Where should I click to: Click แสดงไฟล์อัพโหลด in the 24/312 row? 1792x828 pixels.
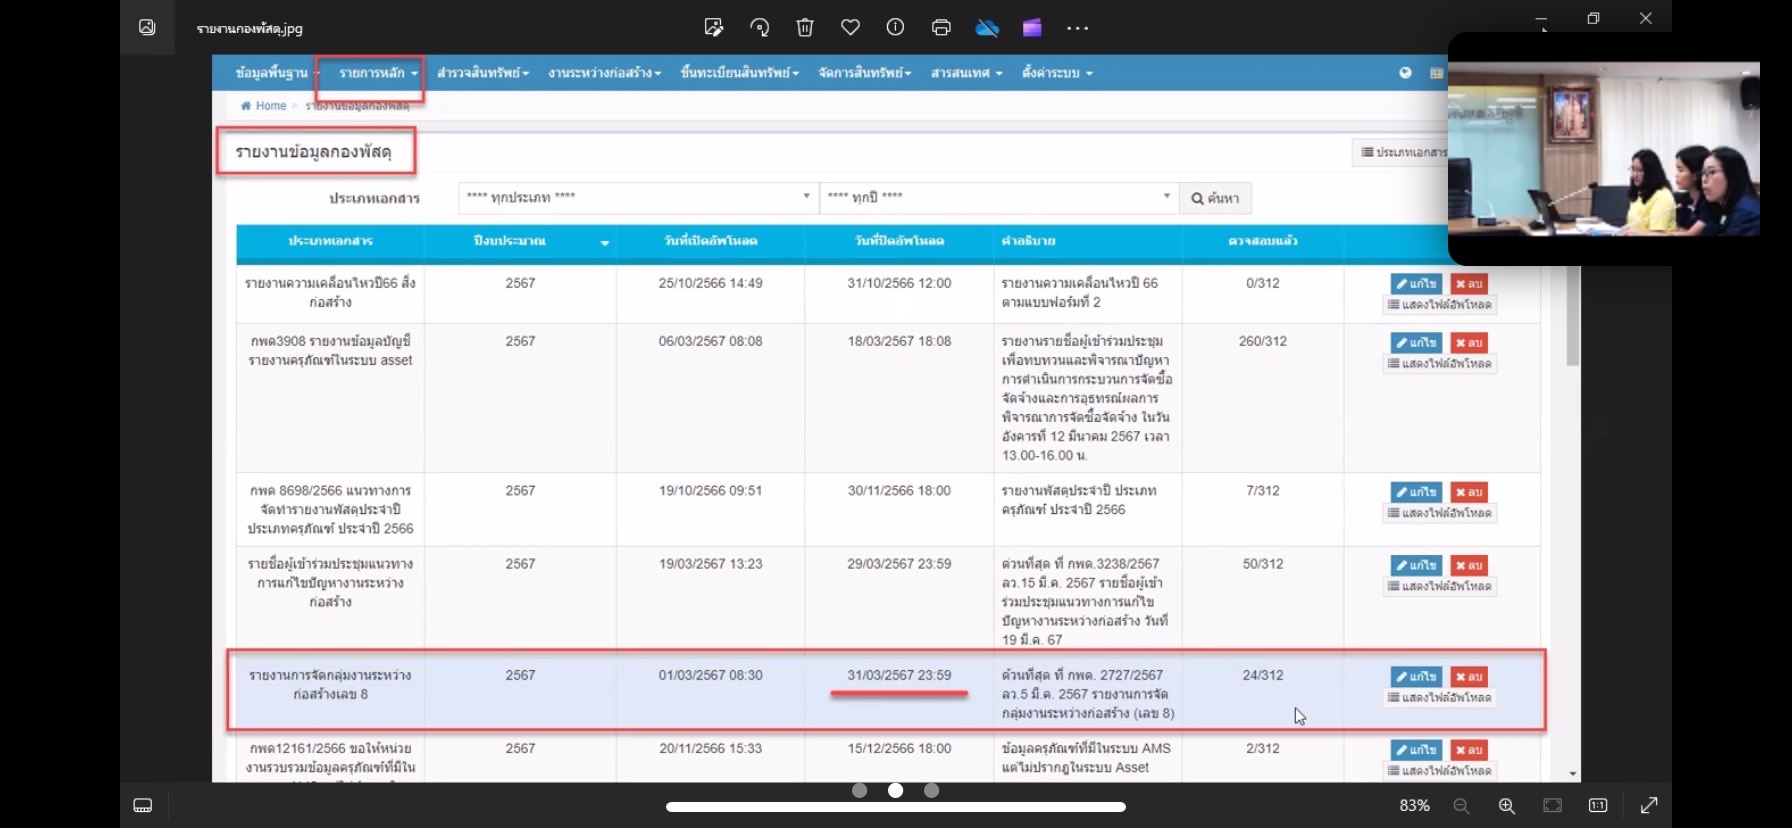(1440, 698)
